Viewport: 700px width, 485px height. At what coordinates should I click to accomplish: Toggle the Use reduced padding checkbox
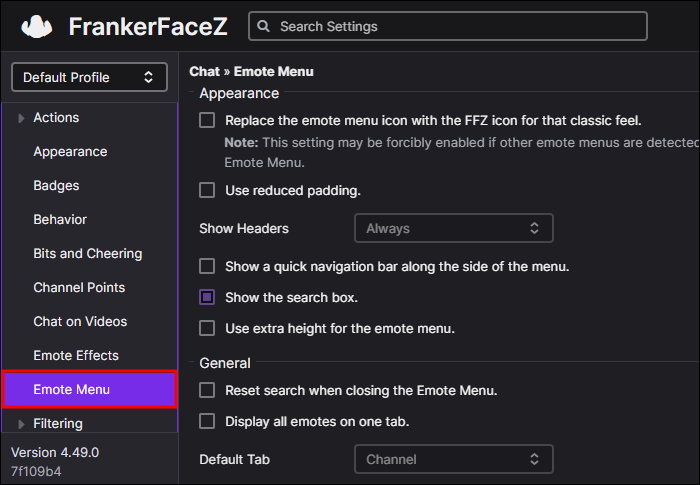coord(207,190)
